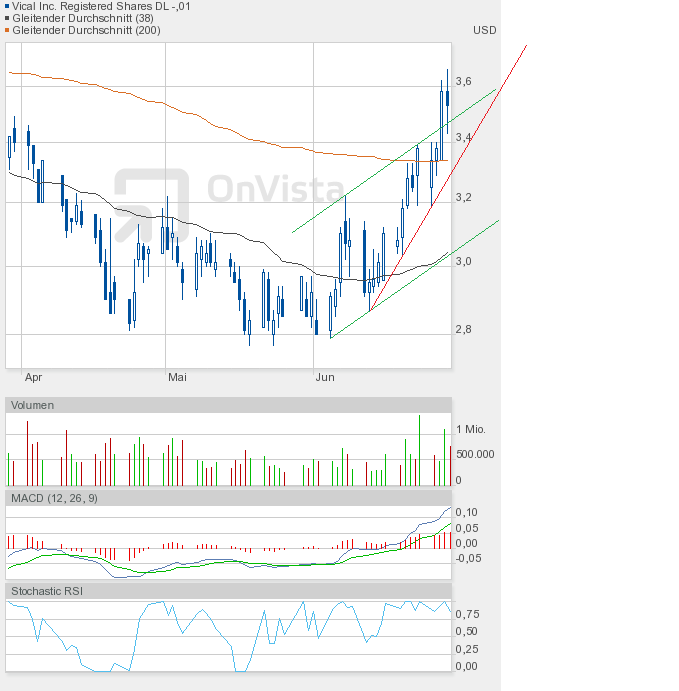The width and height of the screenshot is (679, 691).
Task: Select the 'Gleitender Durchschnitt (38)' legend text
Action: click(83, 19)
